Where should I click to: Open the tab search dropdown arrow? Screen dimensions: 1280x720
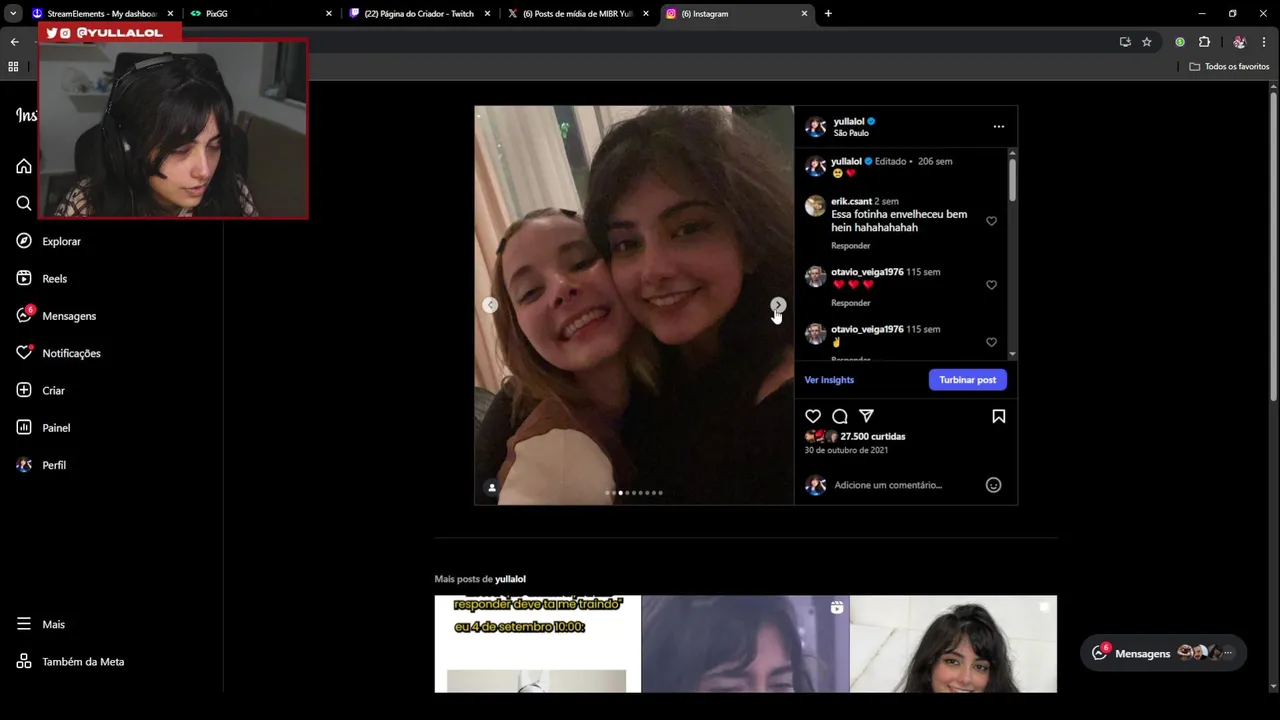pyautogui.click(x=13, y=14)
